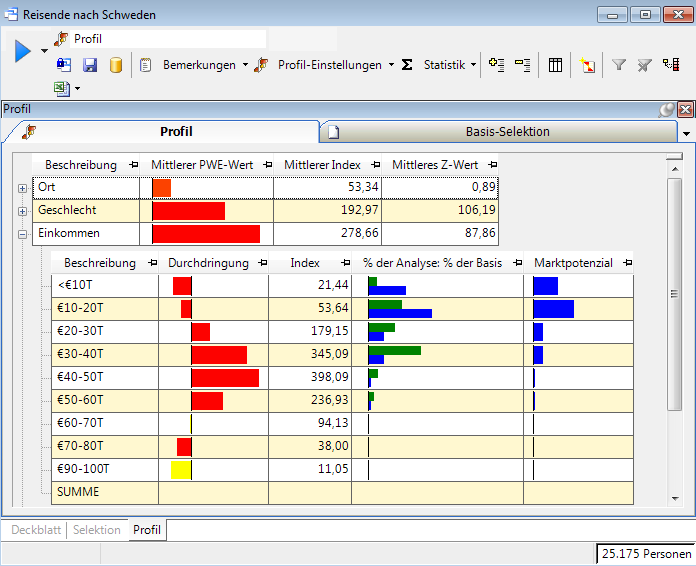Save using the floppy disk icon
Screen dimensions: 696x566
click(90, 65)
